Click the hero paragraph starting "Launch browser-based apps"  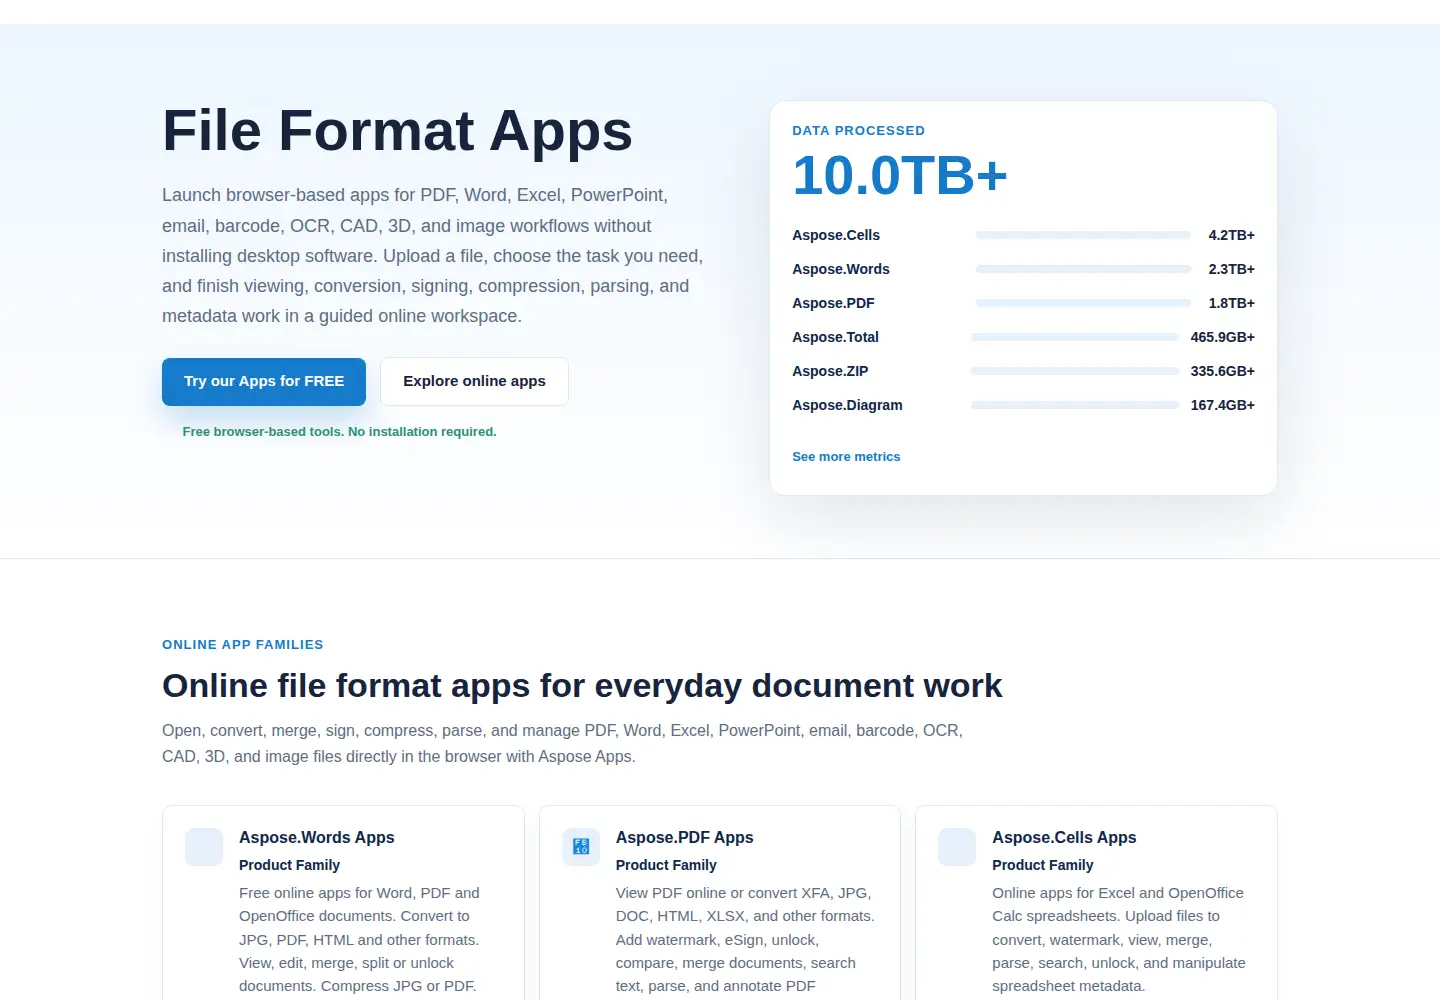(433, 256)
